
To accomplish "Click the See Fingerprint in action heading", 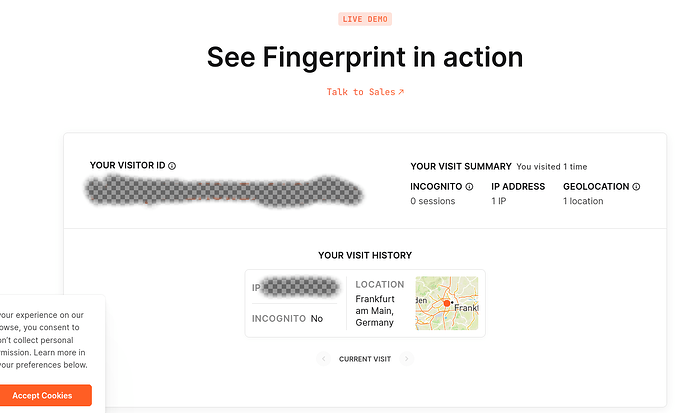I will pyautogui.click(x=365, y=57).
